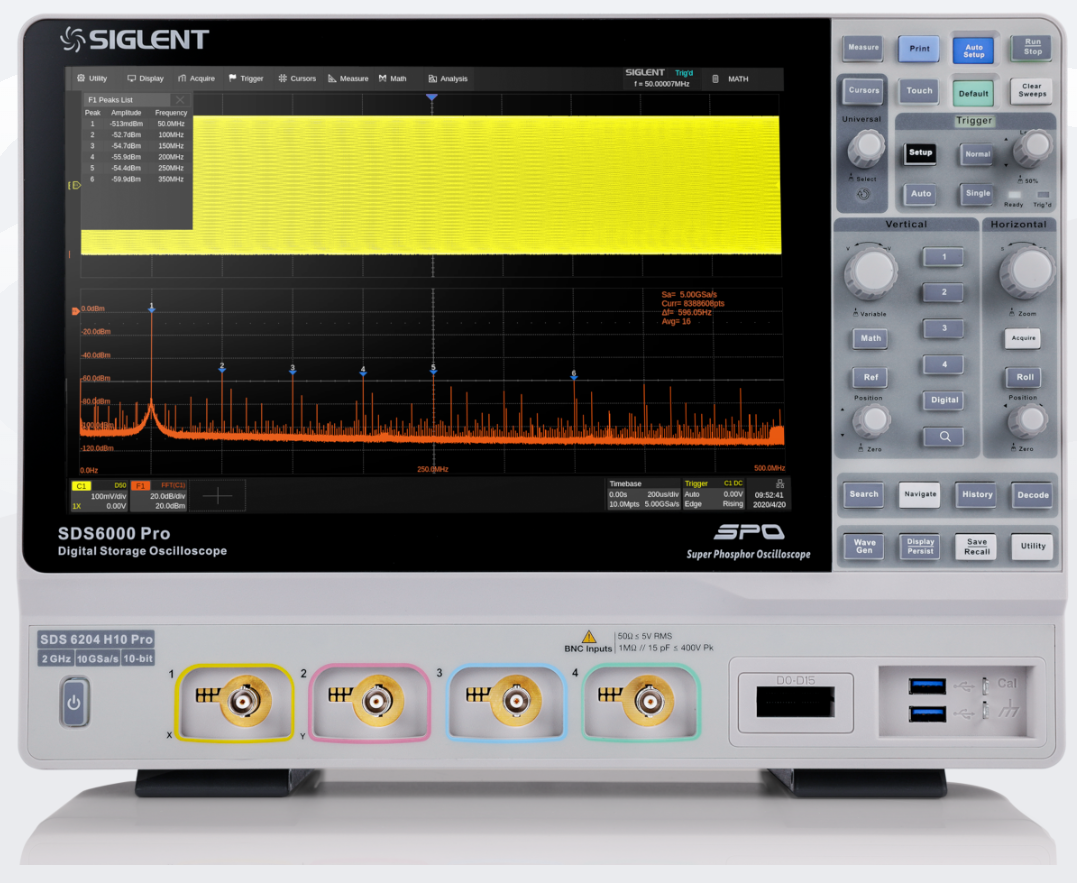Click the Ref button in Vertical section
The image size is (1077, 883).
click(x=870, y=377)
